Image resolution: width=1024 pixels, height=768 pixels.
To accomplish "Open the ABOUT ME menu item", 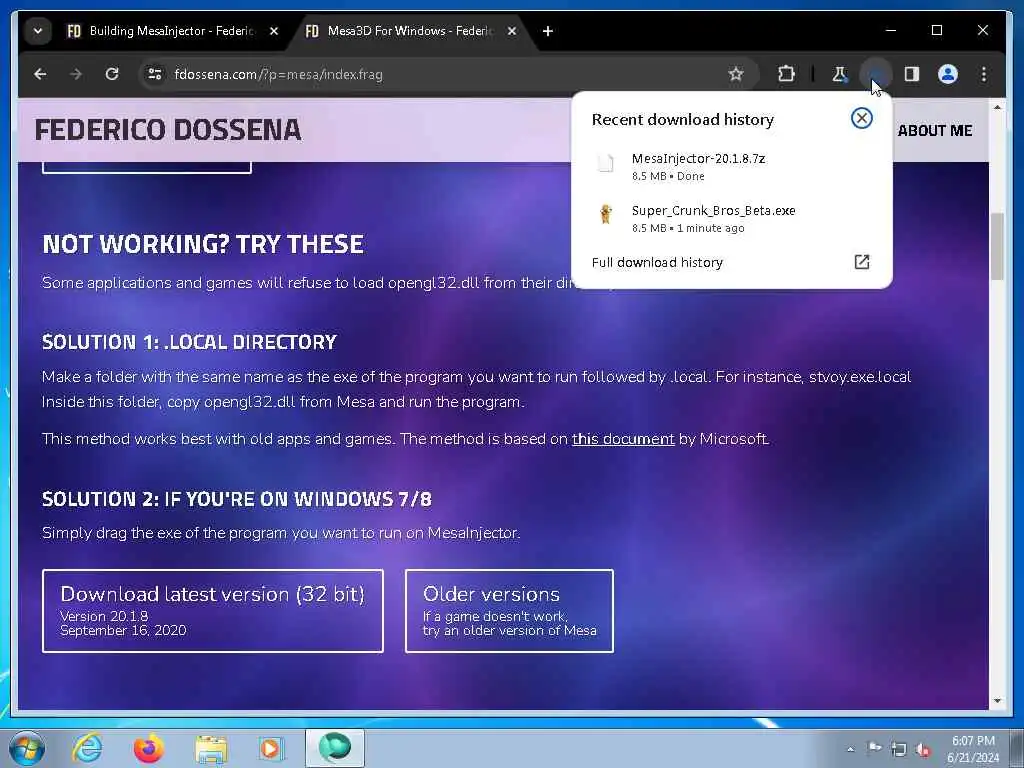I will point(935,131).
